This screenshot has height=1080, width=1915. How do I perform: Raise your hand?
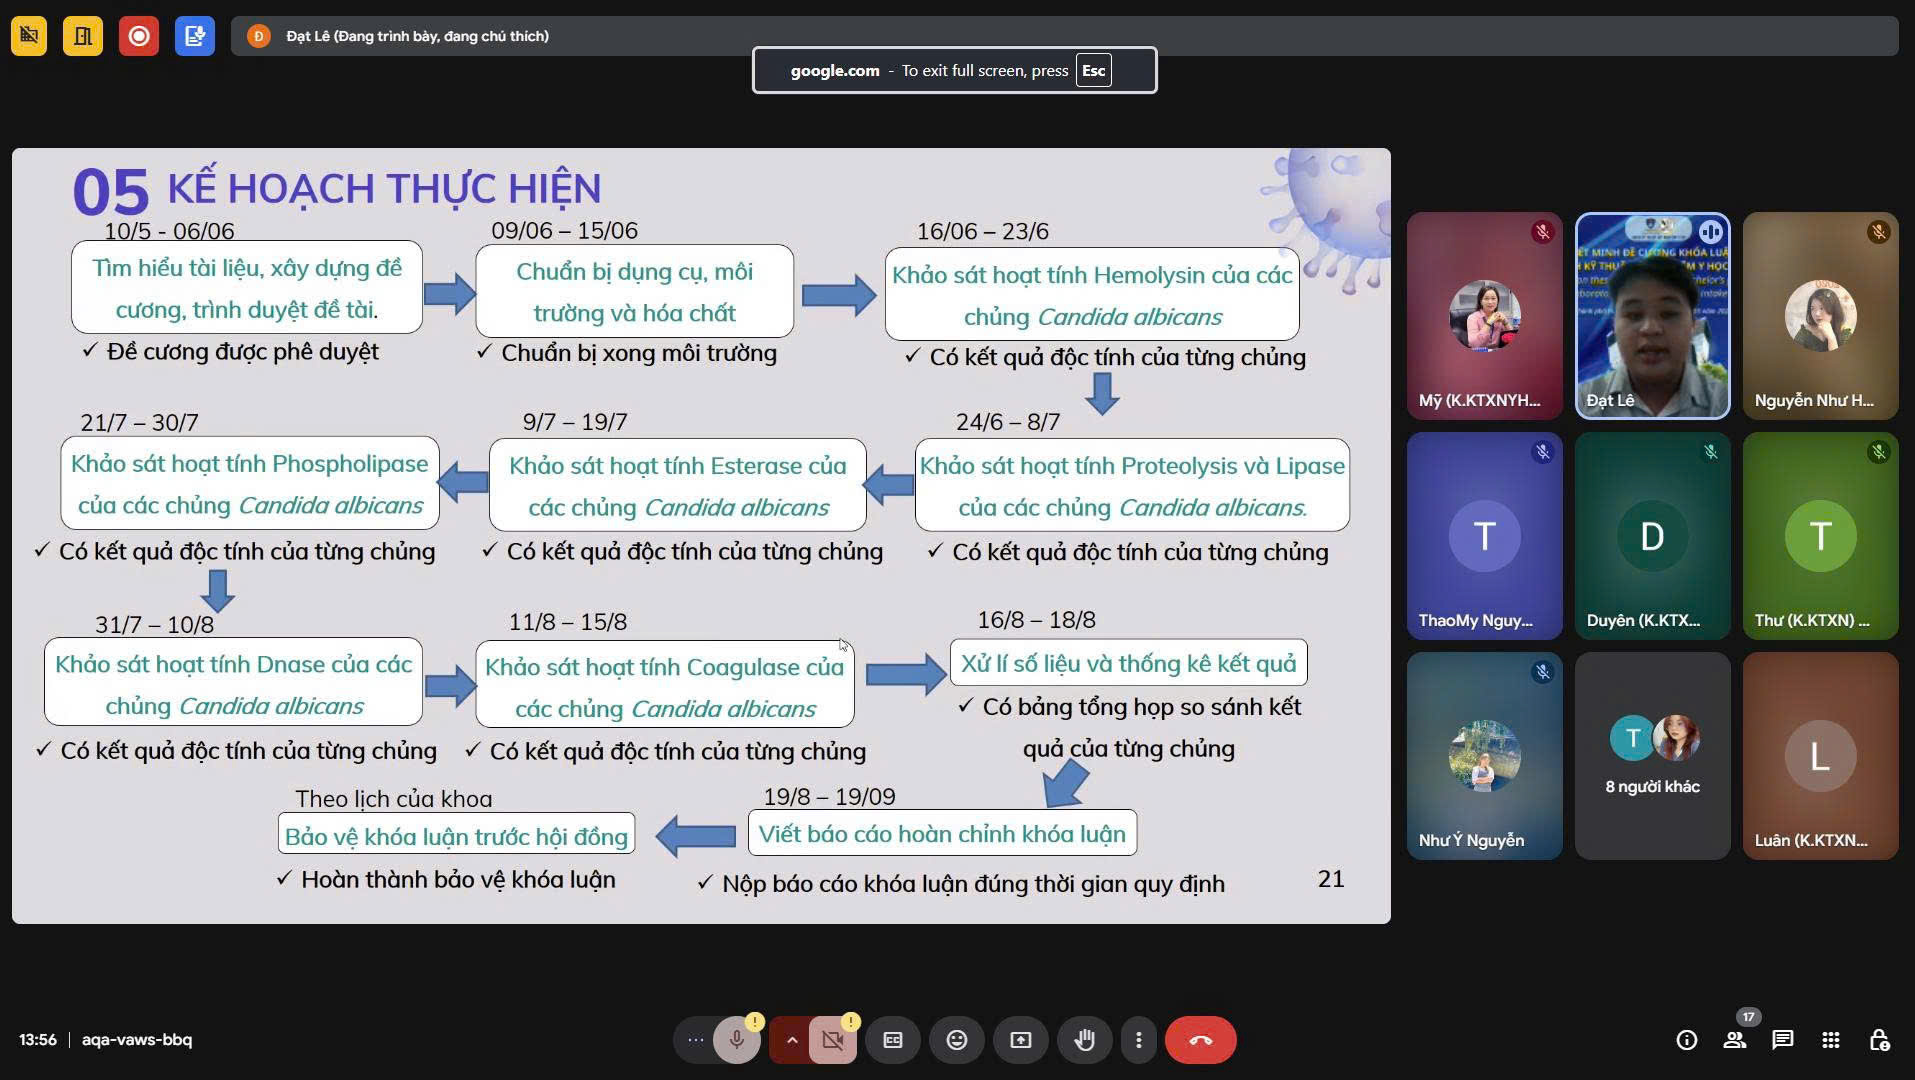pyautogui.click(x=1084, y=1040)
